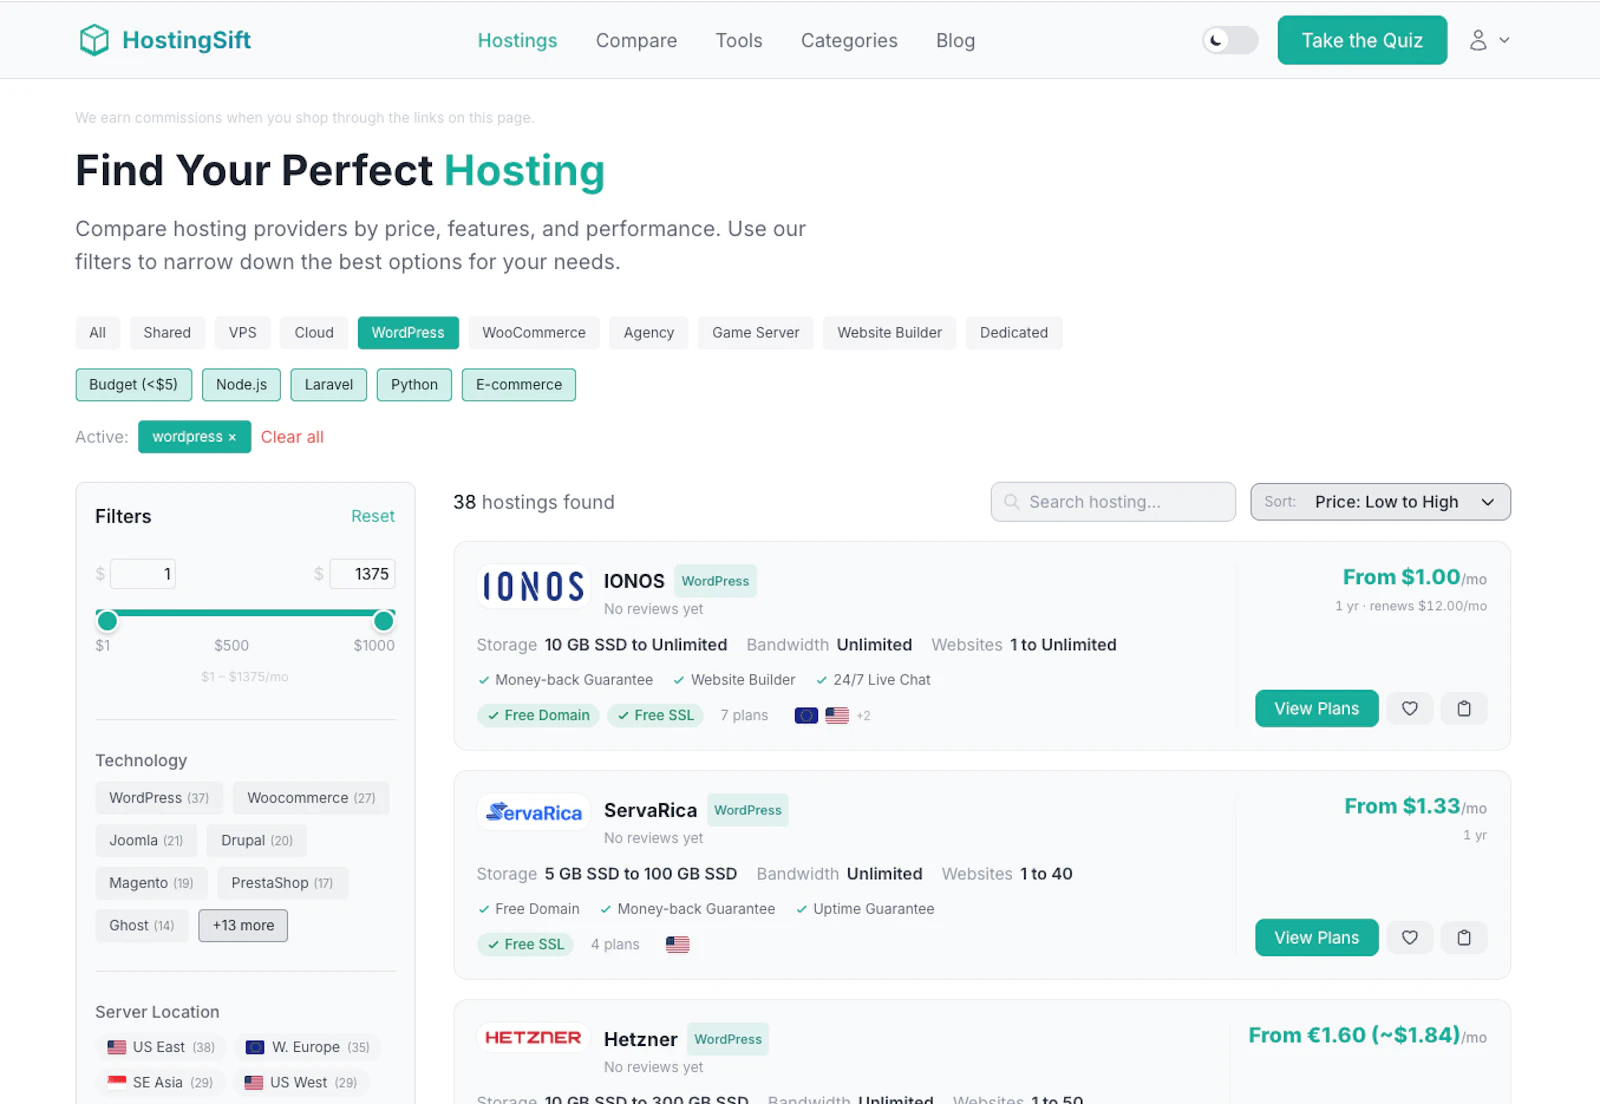The width and height of the screenshot is (1600, 1104).
Task: Select US West server location filter
Action: point(300,1083)
